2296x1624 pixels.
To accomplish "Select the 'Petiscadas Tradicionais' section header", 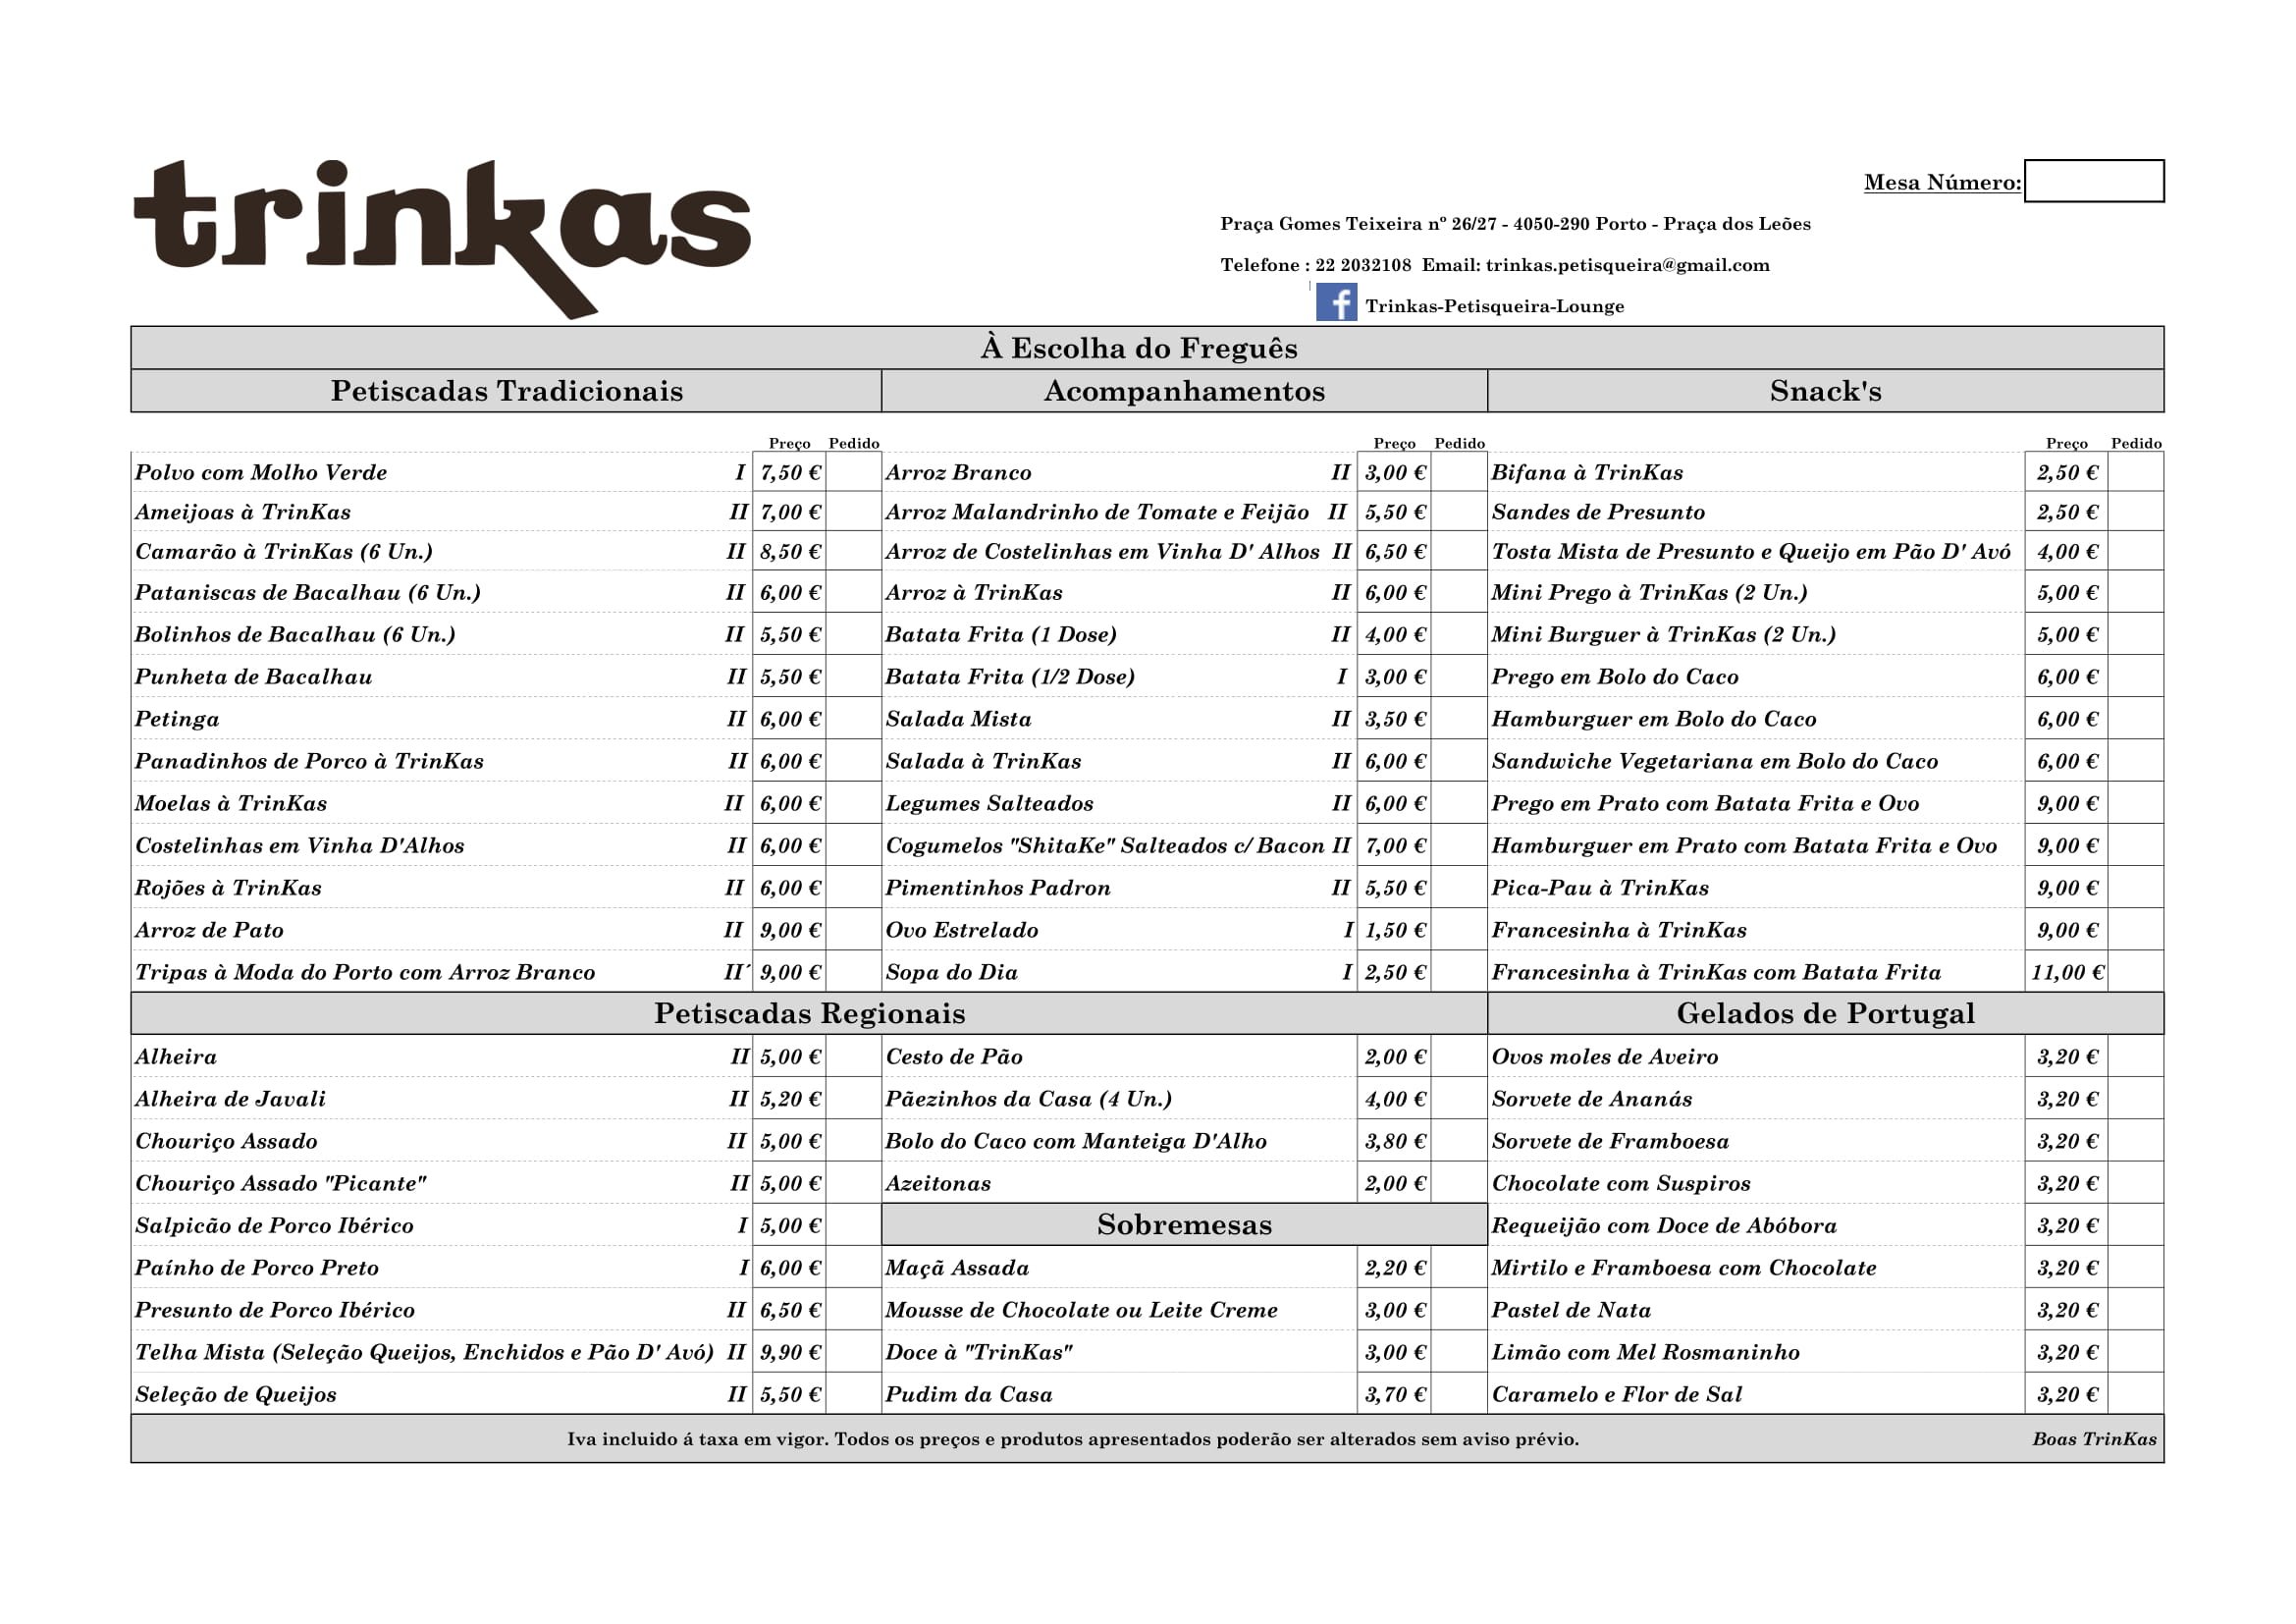I will click(507, 391).
